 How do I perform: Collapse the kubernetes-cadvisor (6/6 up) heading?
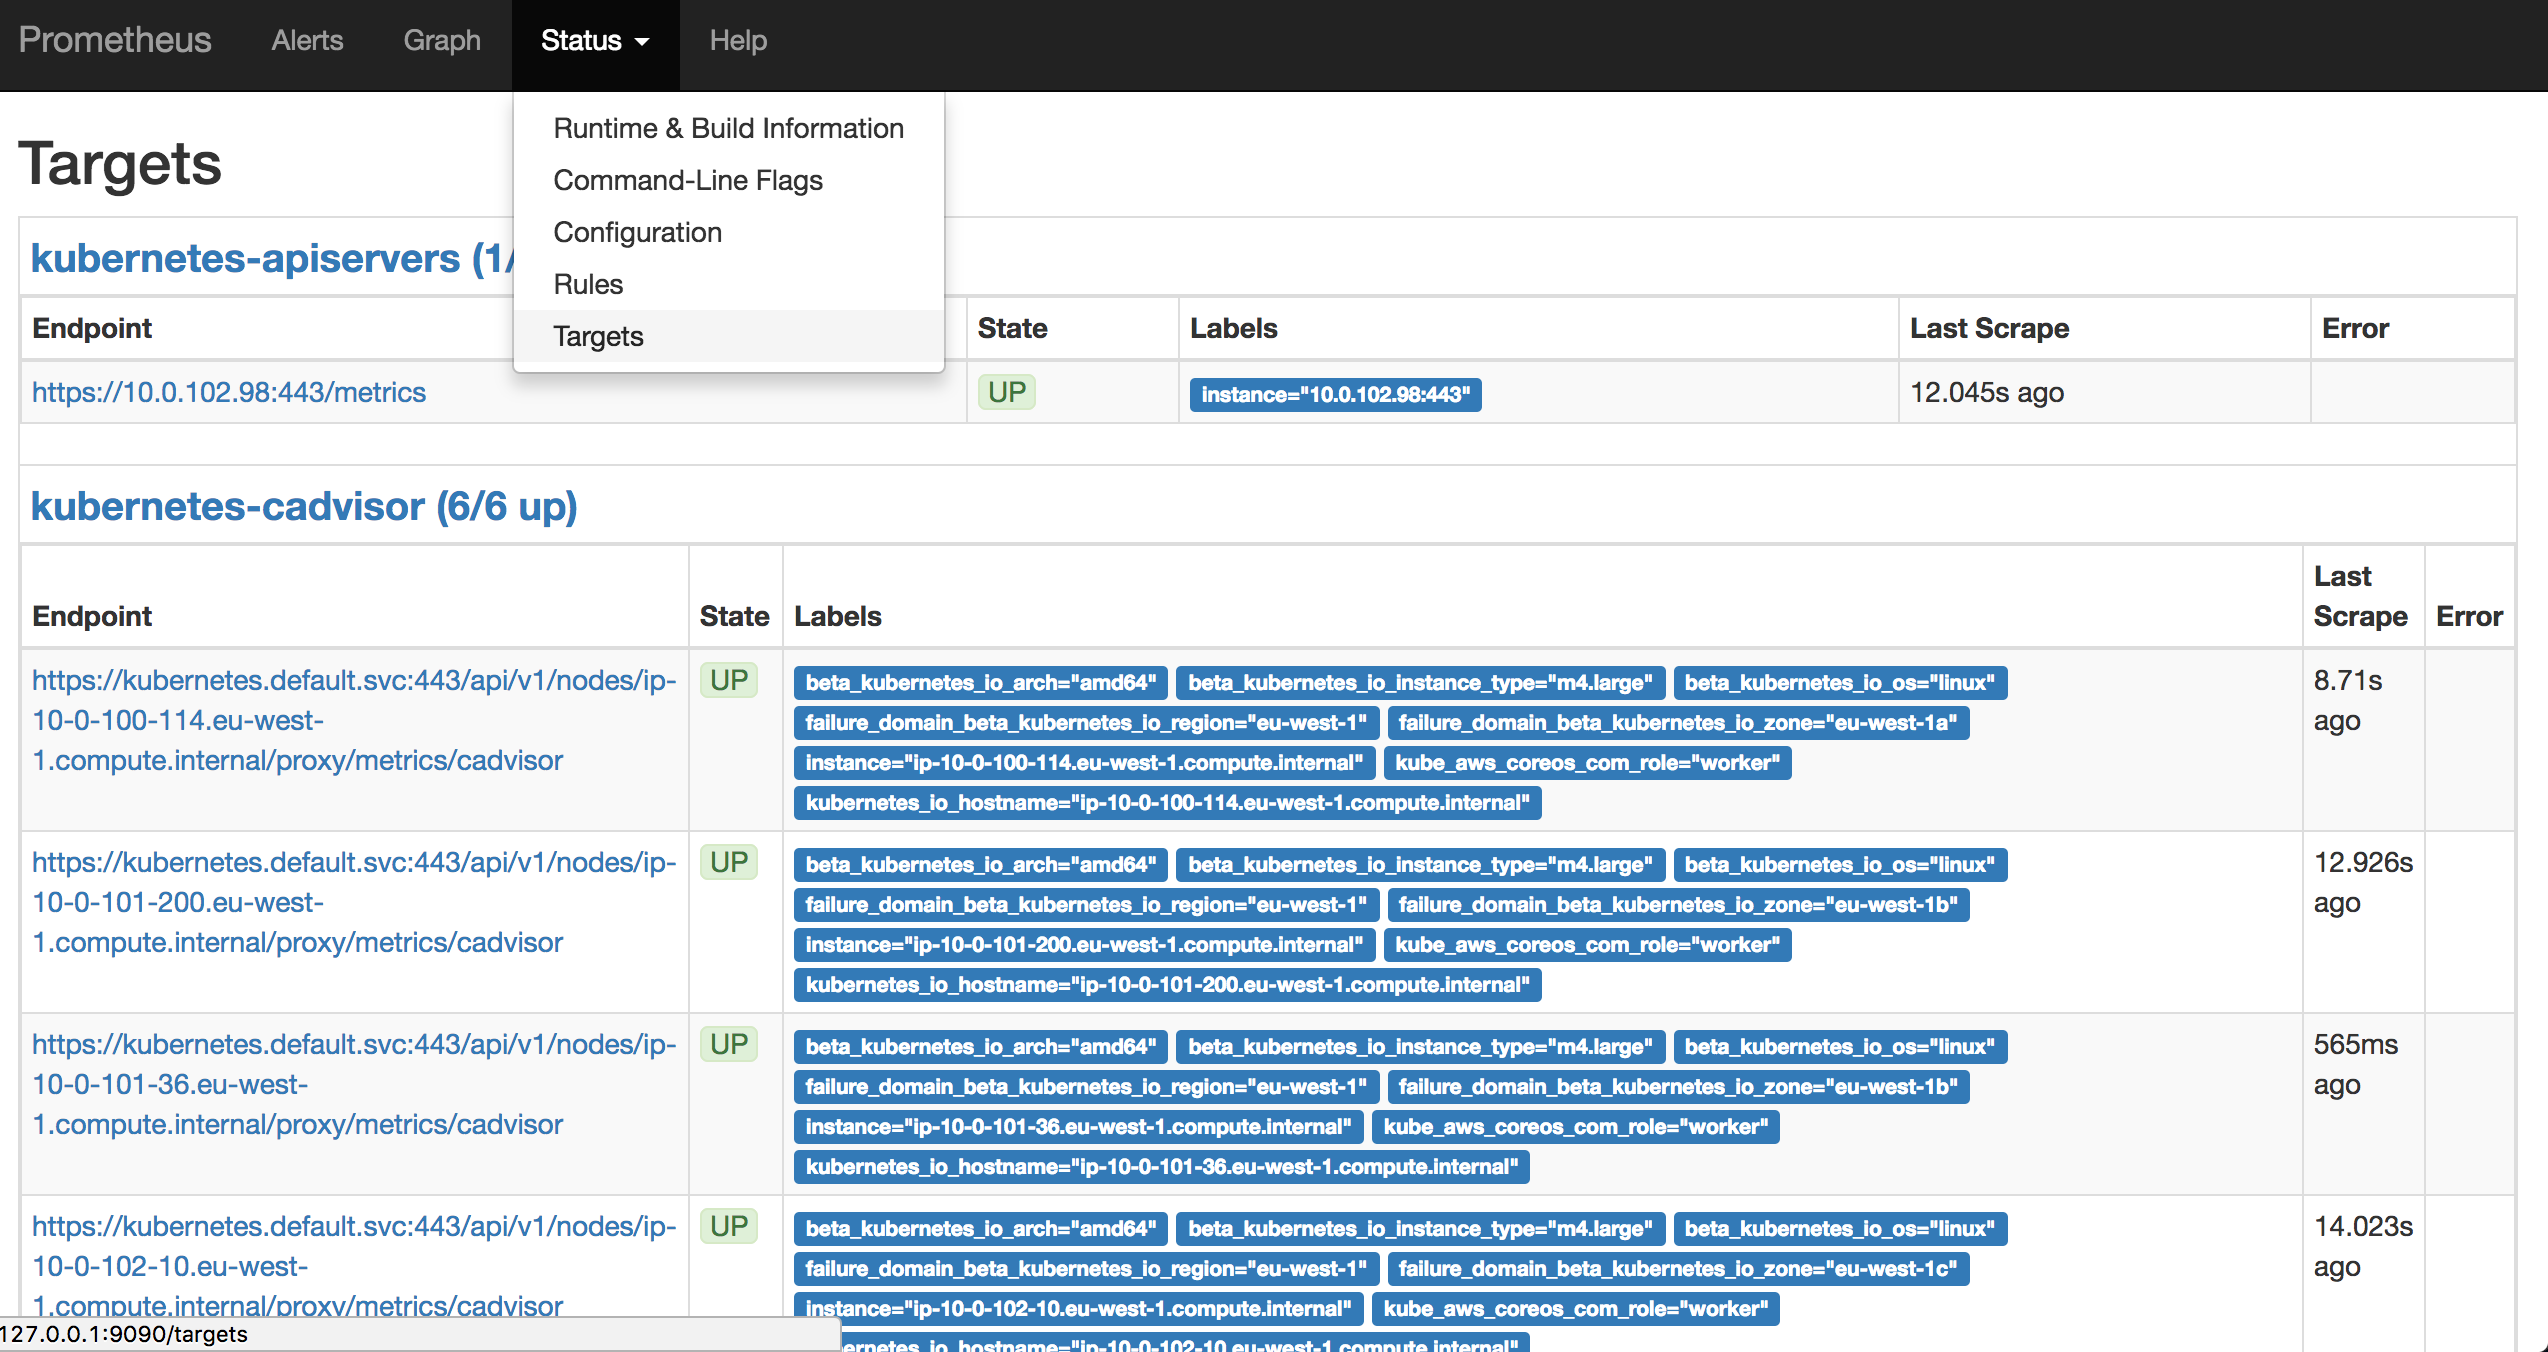pos(304,506)
